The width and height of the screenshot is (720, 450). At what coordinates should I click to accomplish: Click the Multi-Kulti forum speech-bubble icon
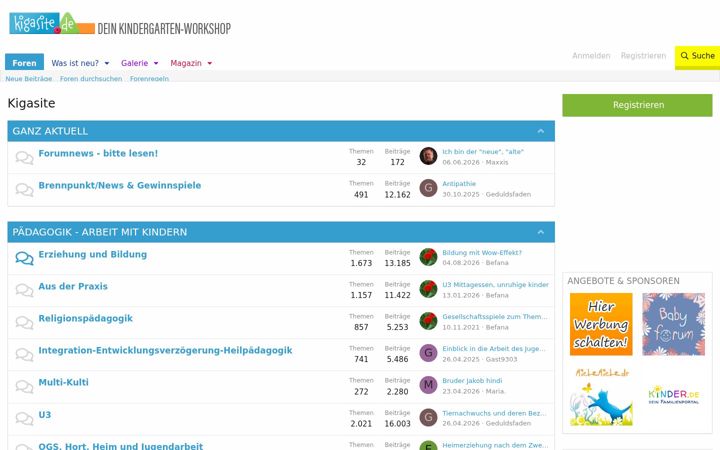point(24,387)
